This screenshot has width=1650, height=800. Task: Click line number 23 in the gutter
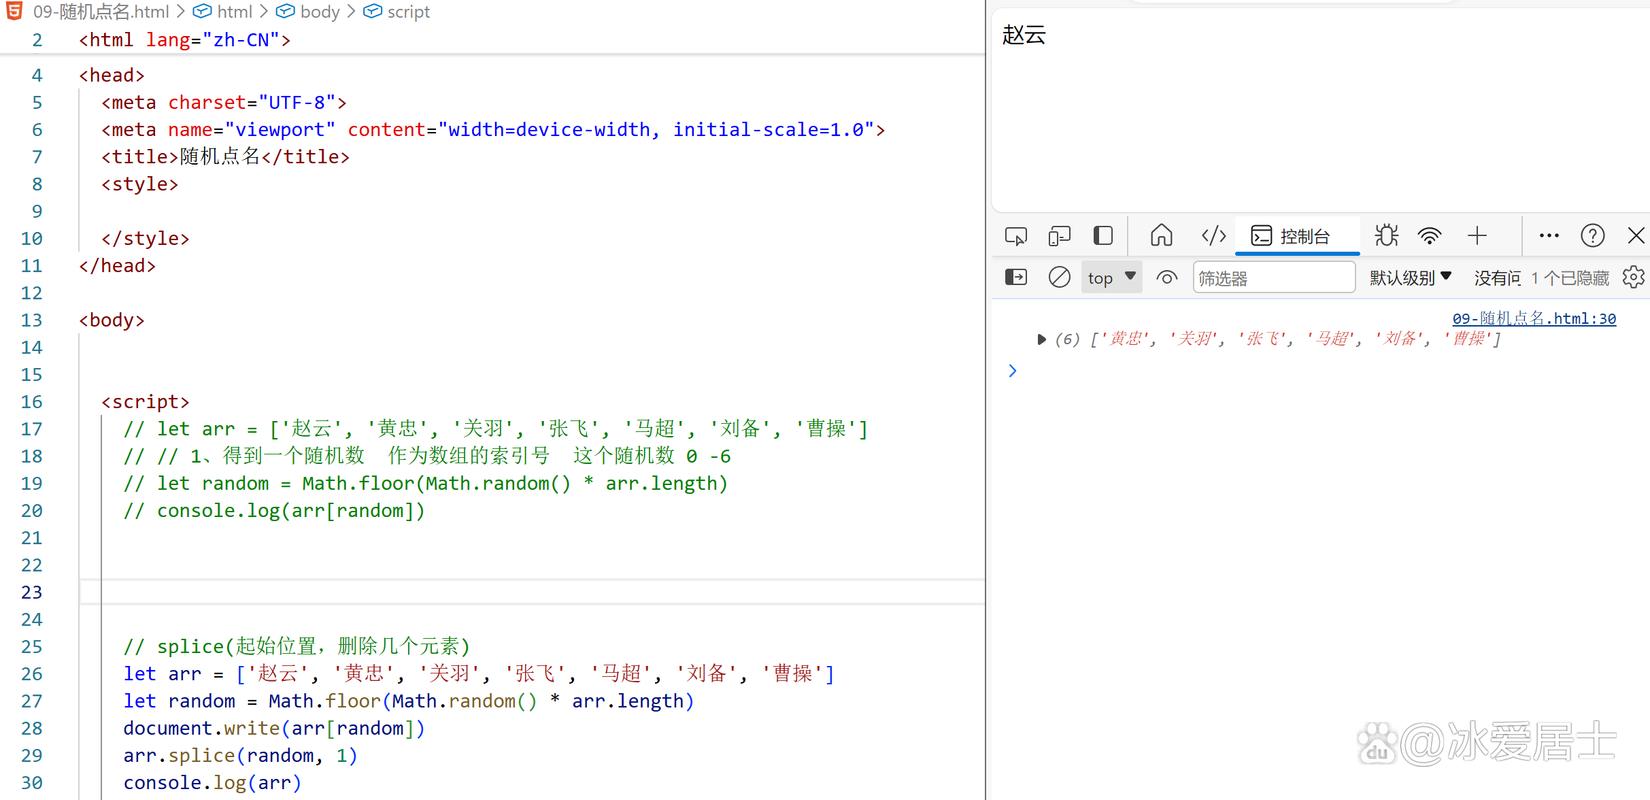[x=32, y=592]
